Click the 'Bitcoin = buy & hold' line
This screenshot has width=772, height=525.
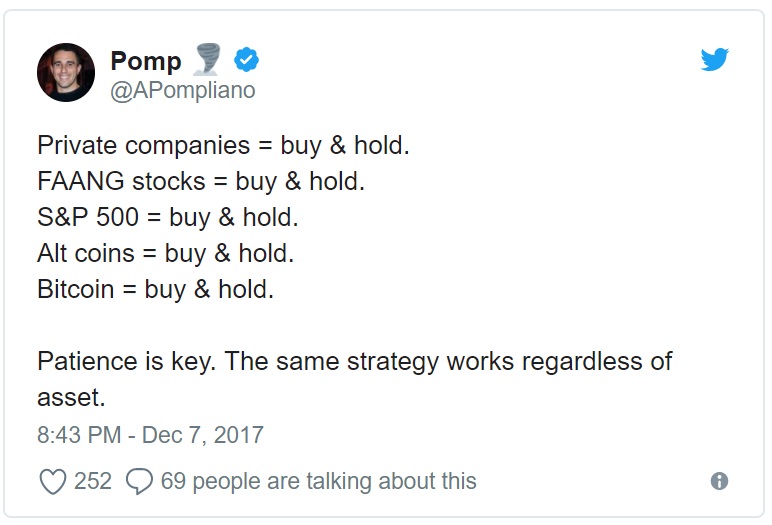(x=155, y=290)
